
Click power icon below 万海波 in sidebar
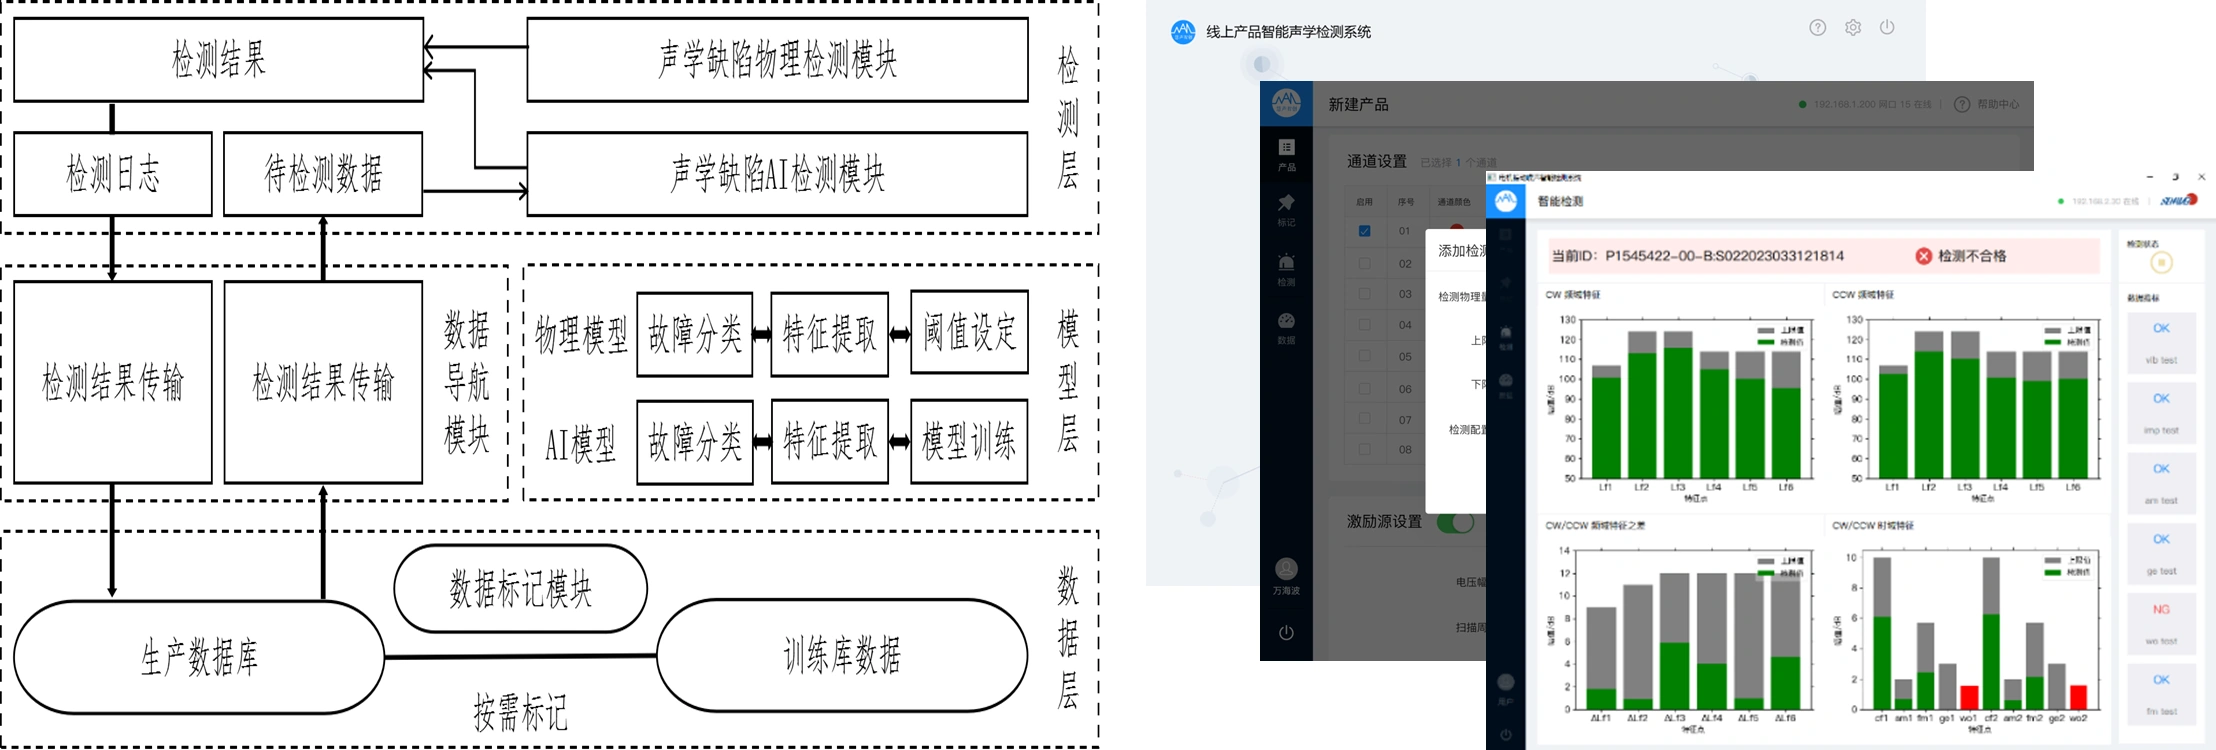coord(1286,632)
